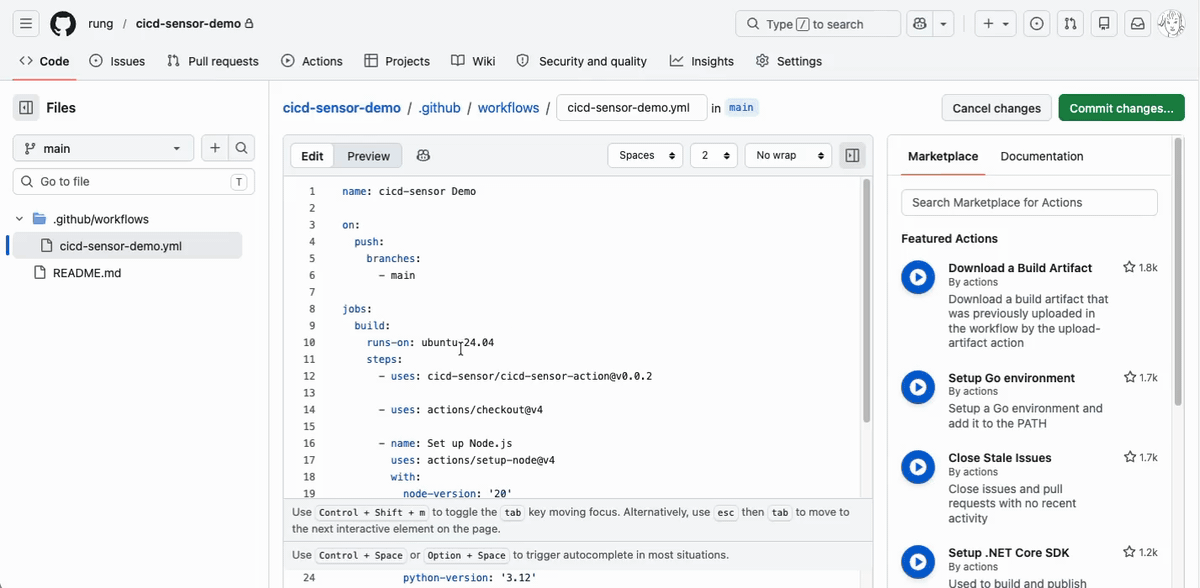Open the No wrap line mode dropdown
1200x588 pixels.
788,156
